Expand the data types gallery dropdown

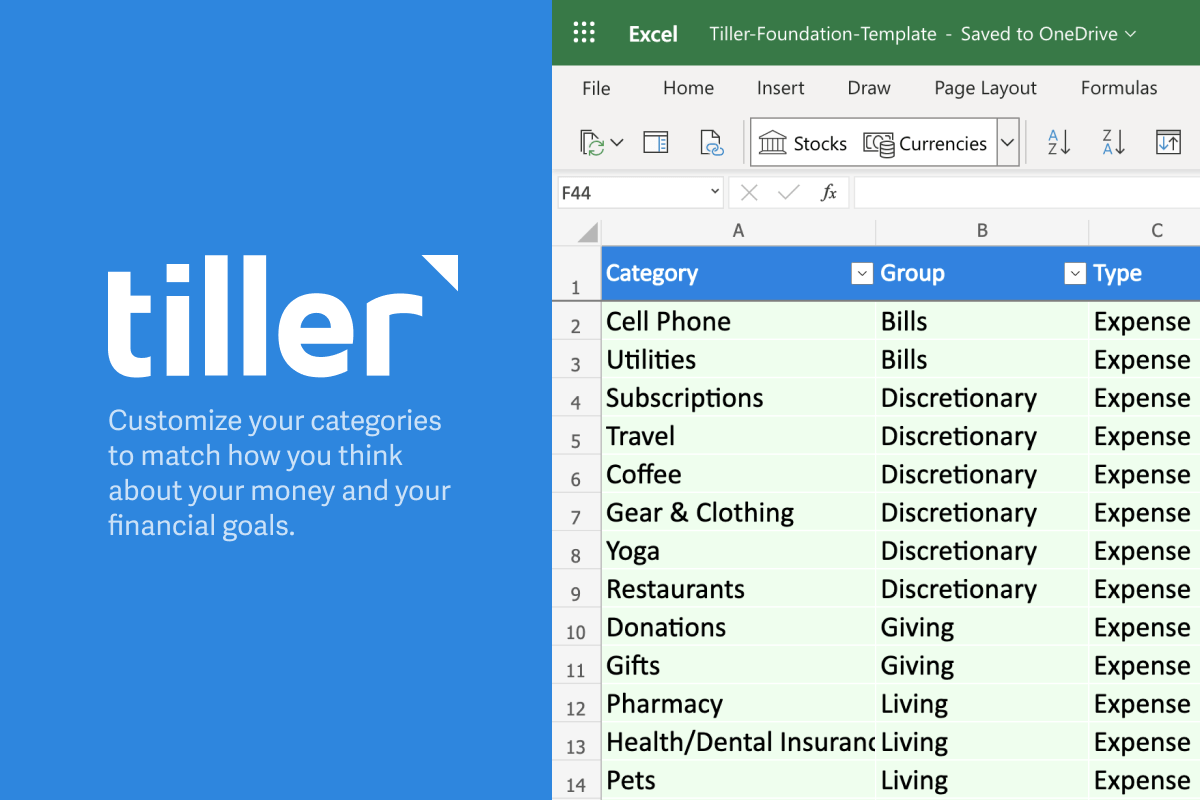pyautogui.click(x=1008, y=143)
